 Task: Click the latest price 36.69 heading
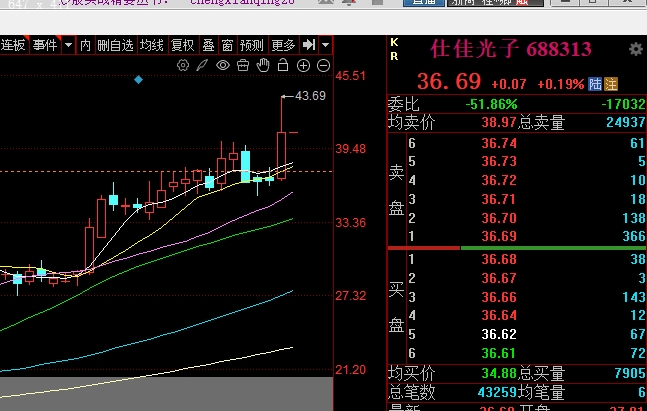(449, 81)
